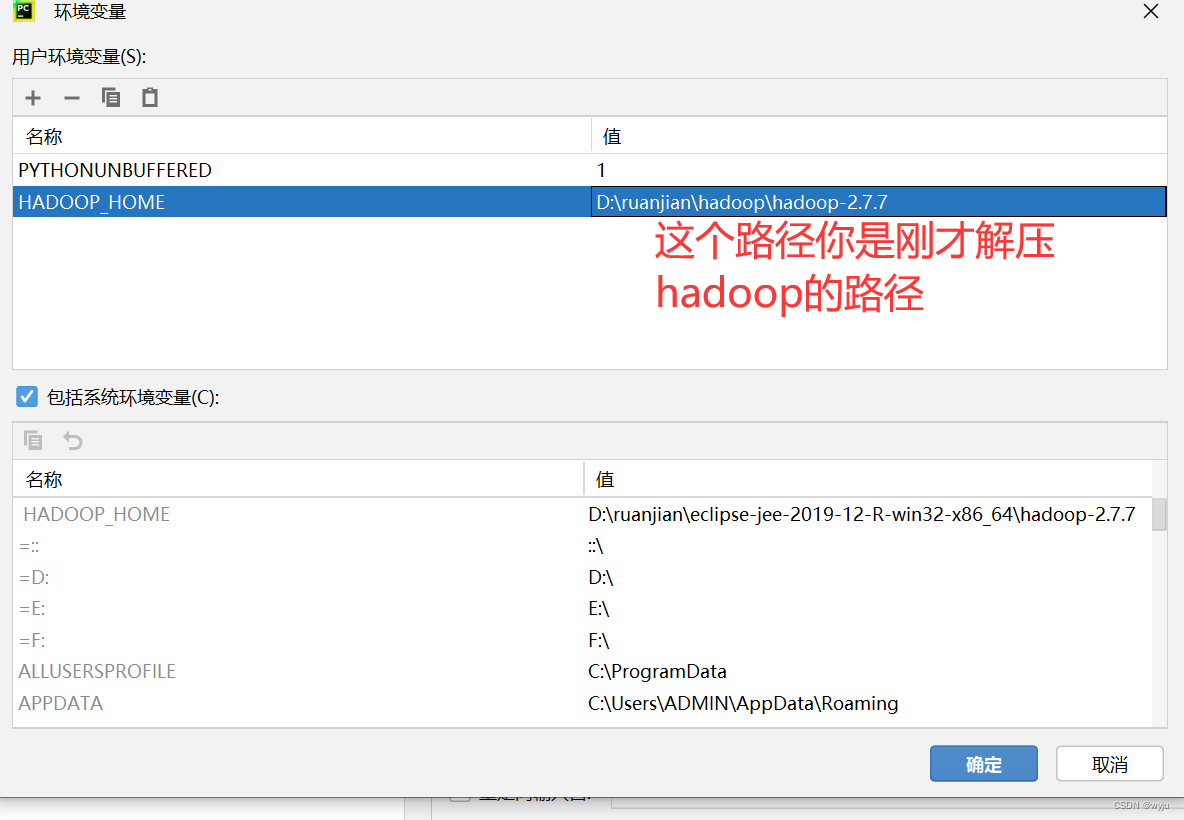The height and width of the screenshot is (820, 1184).
Task: Click the remove variable minus icon
Action: click(x=72, y=97)
